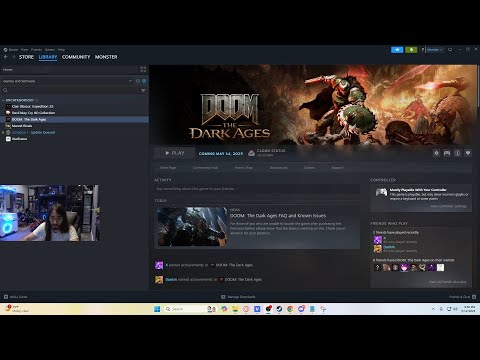Image resolution: width=480 pixels, height=360 pixels.
Task: Open the Points Shop link
Action: pyautogui.click(x=244, y=168)
